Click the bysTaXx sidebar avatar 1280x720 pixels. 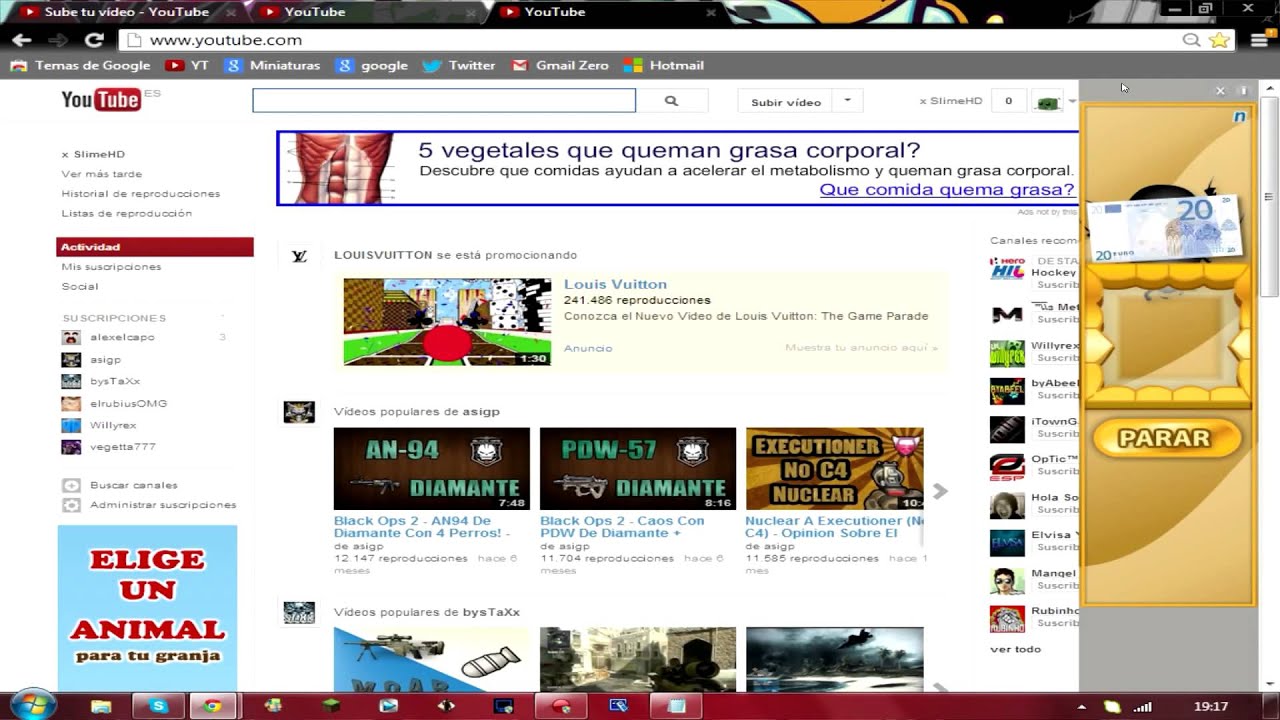(71, 381)
